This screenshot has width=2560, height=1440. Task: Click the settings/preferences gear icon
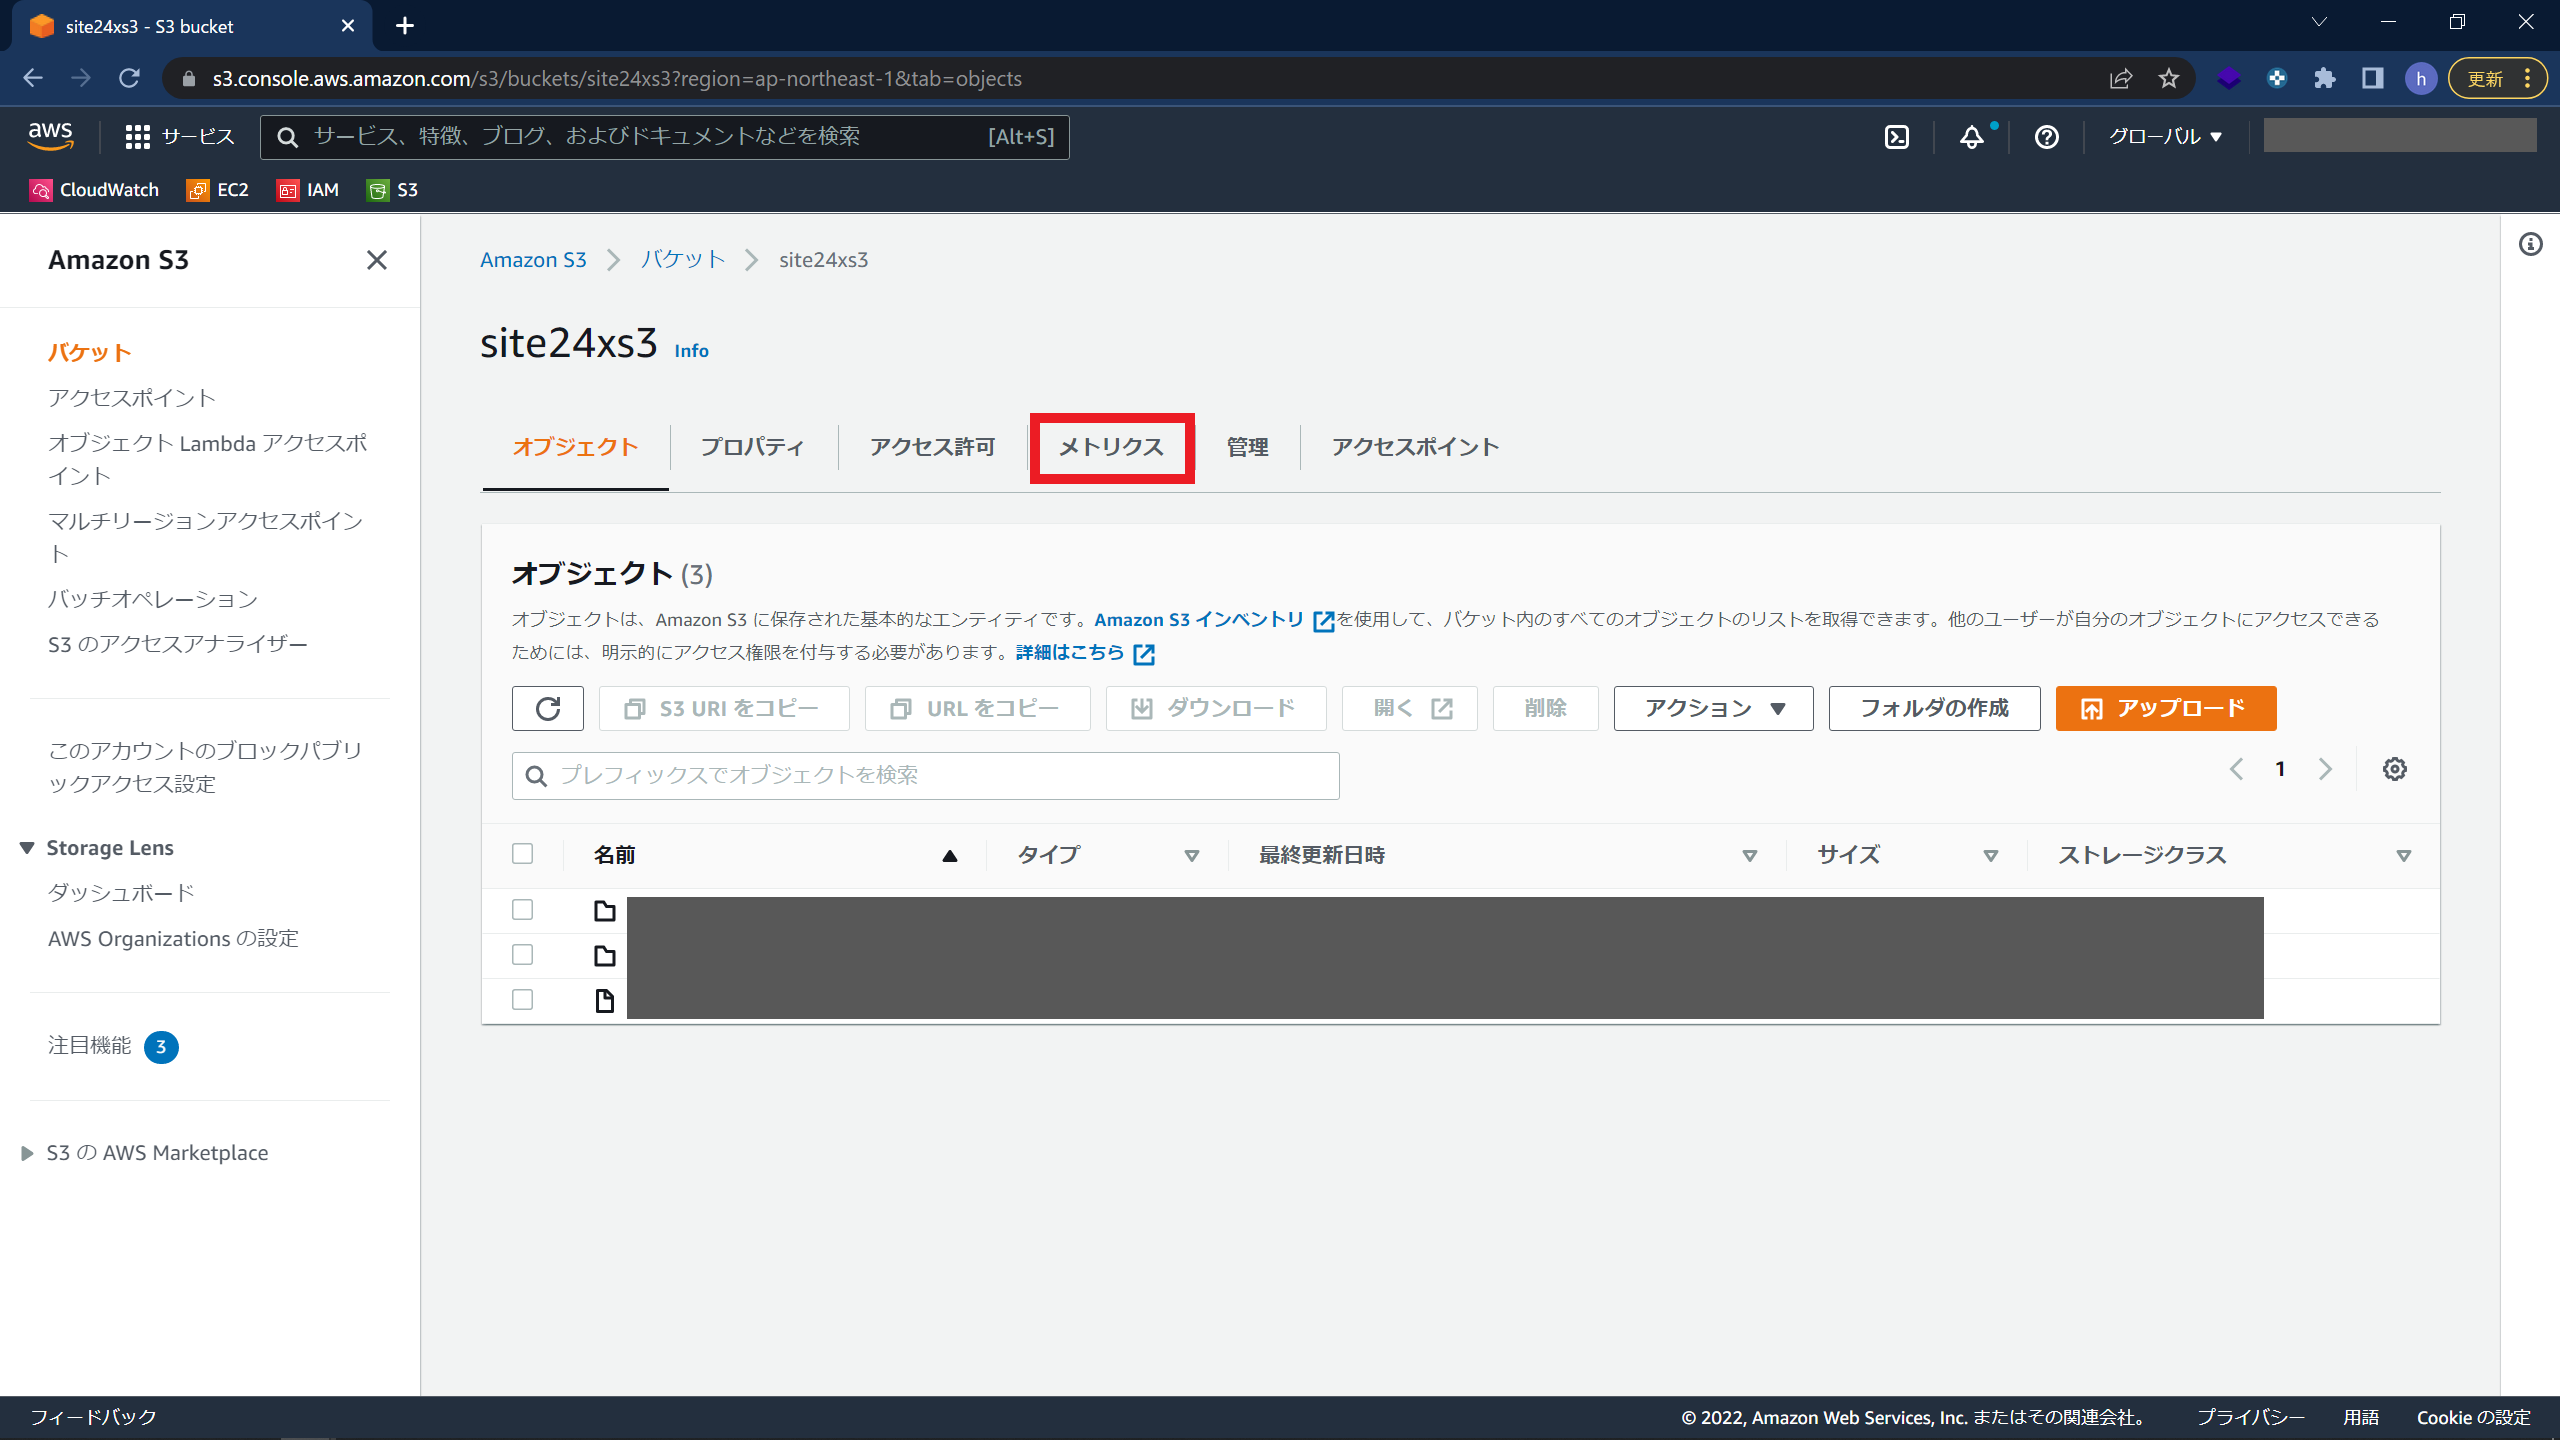tap(2395, 768)
